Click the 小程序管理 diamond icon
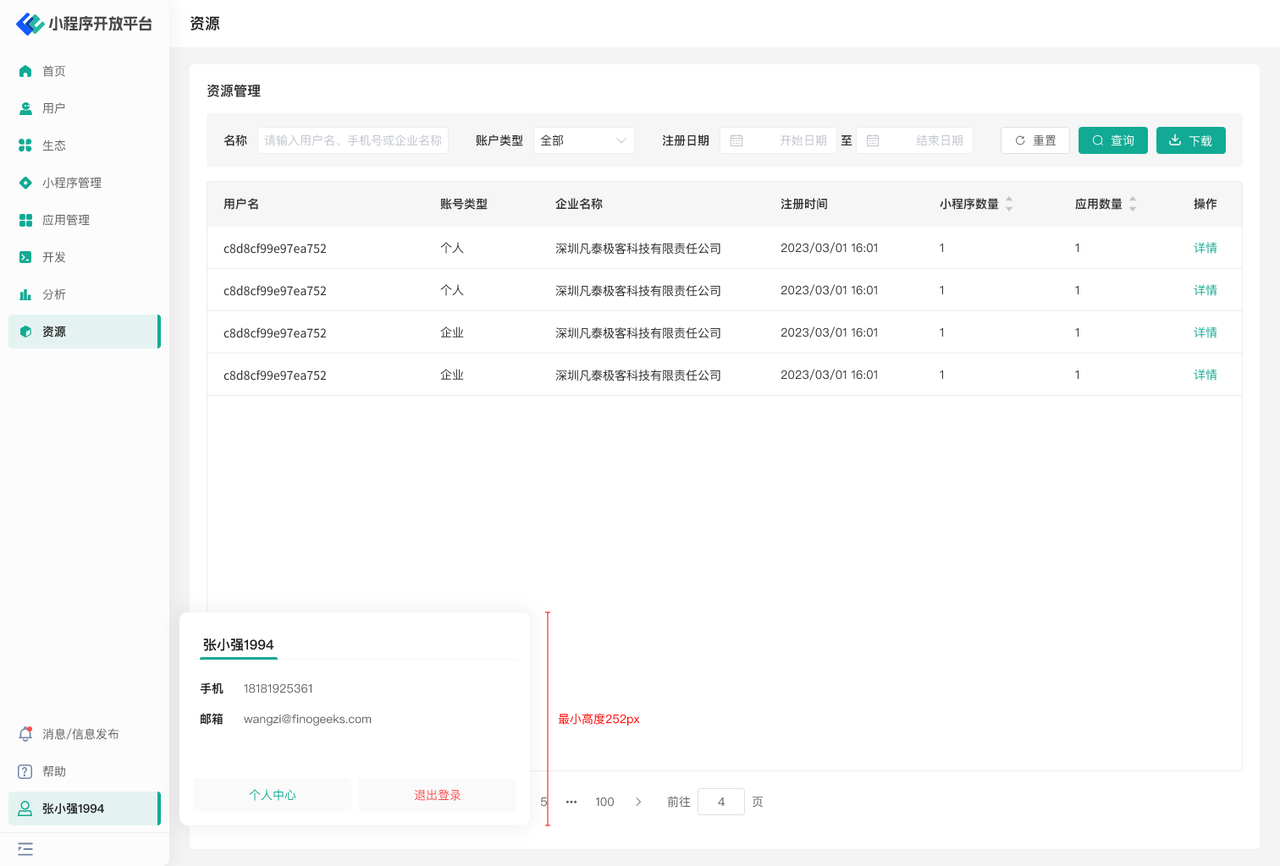 (x=26, y=183)
